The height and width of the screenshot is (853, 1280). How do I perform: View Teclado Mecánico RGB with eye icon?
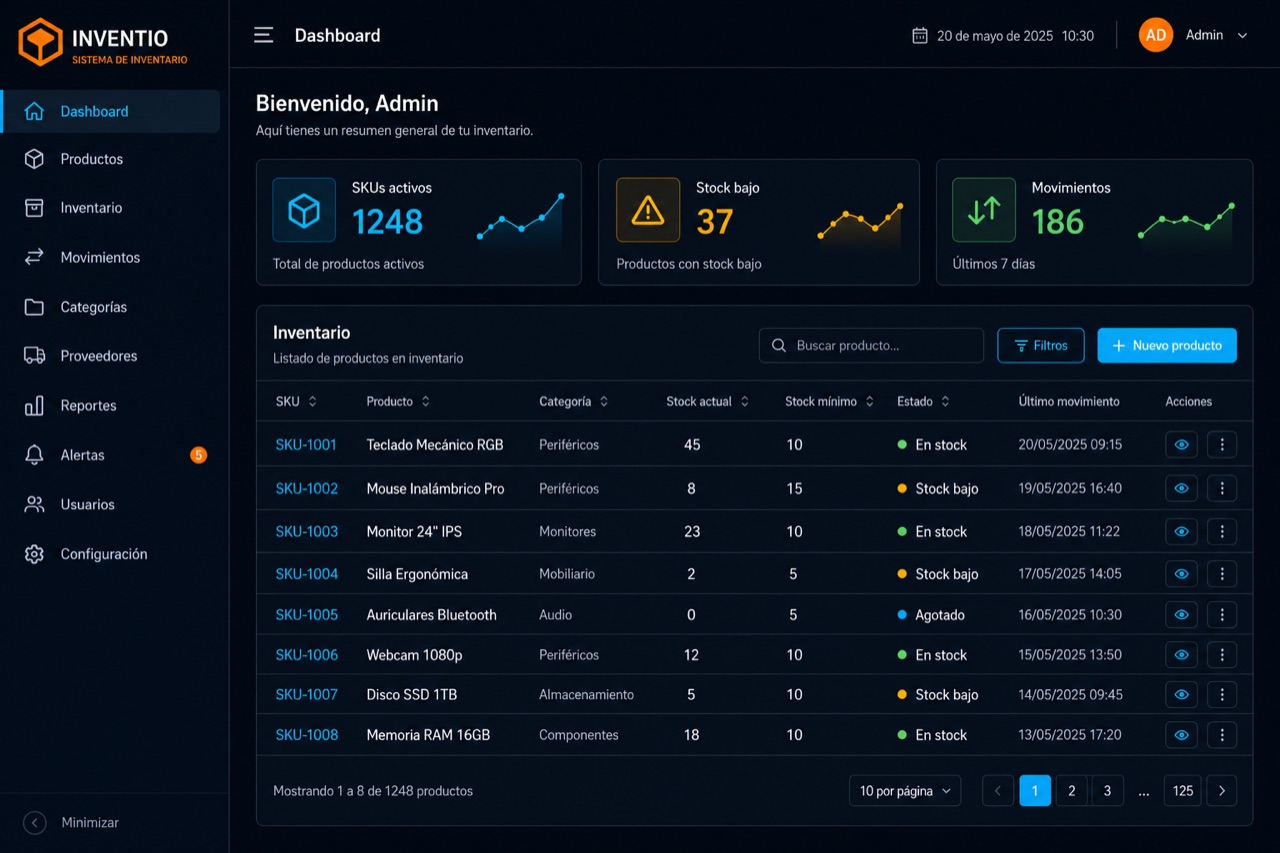coord(1181,444)
